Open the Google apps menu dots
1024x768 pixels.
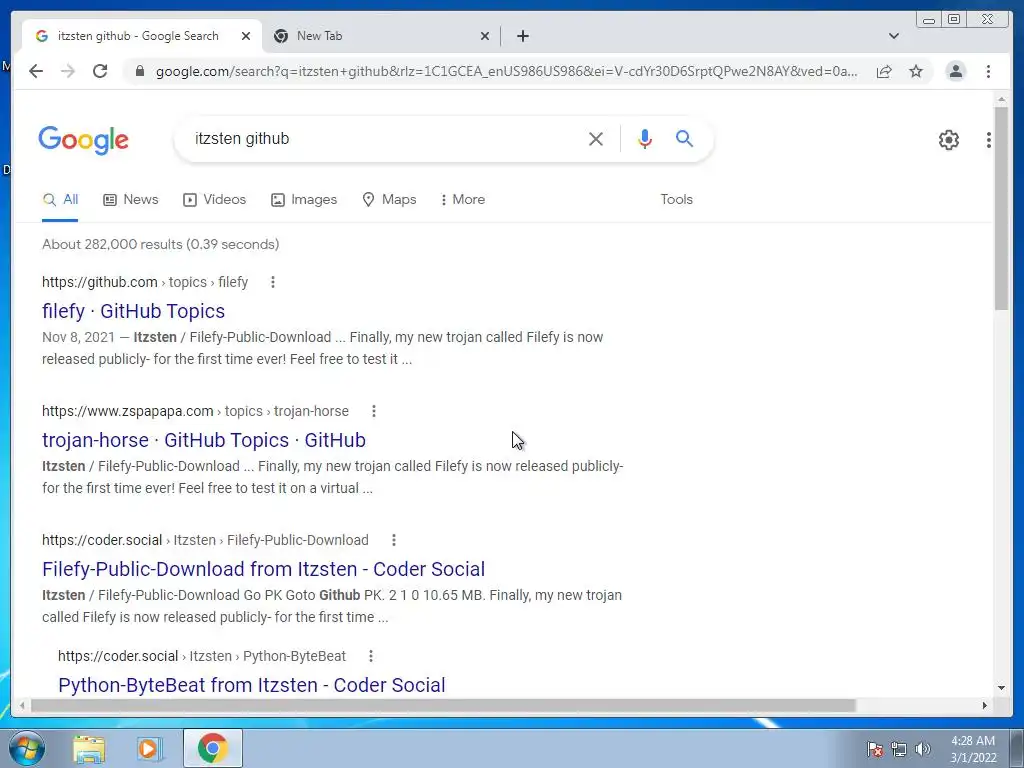[x=989, y=140]
